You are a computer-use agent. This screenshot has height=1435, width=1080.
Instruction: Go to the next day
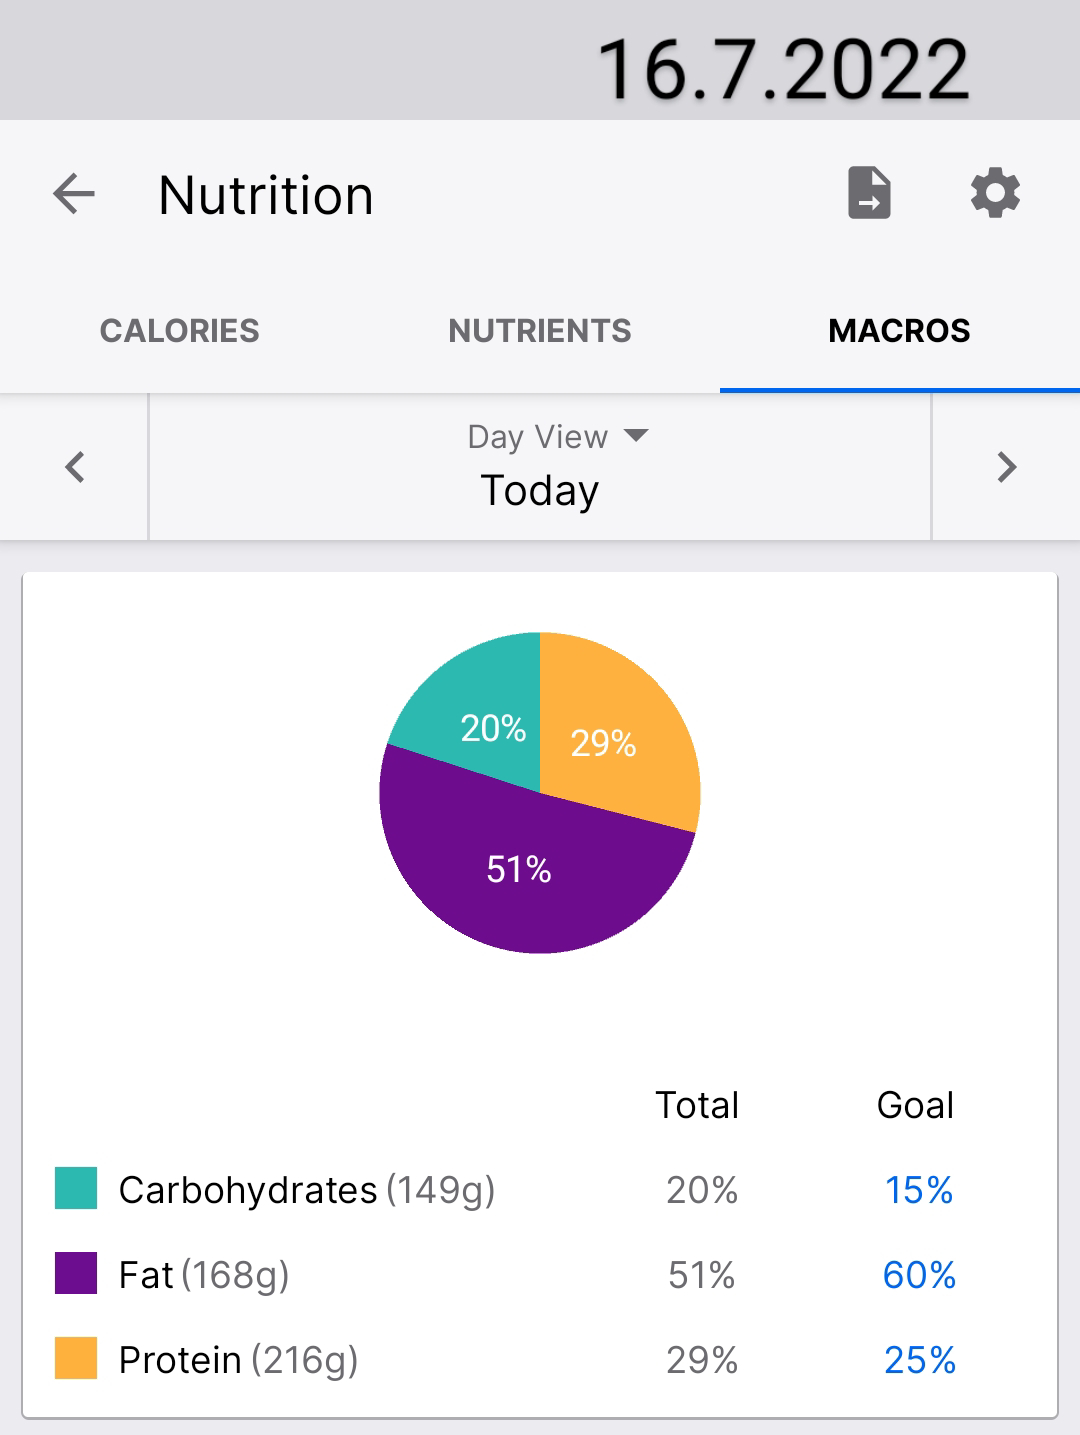tap(1006, 467)
